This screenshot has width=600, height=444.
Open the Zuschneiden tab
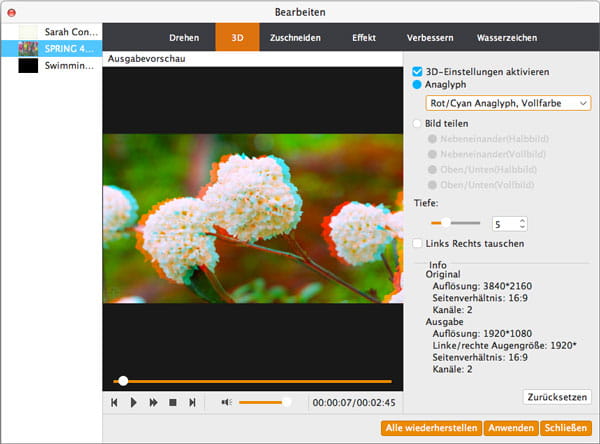[x=295, y=38]
